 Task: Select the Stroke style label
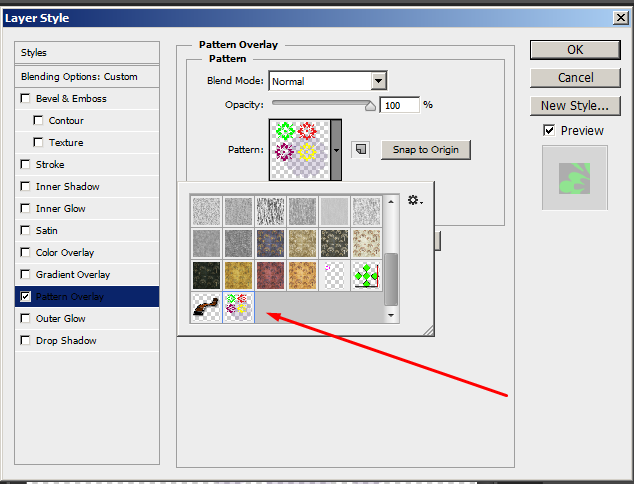(x=50, y=165)
